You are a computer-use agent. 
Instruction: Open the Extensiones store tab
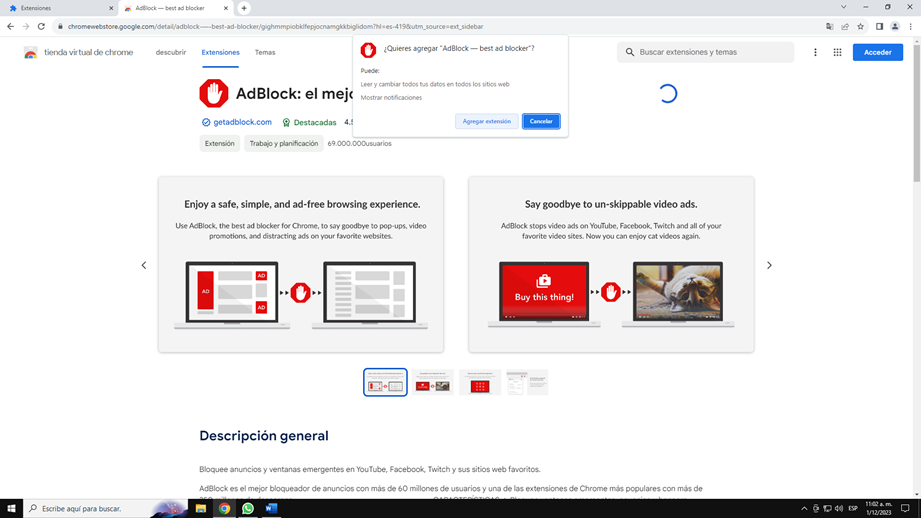click(220, 52)
